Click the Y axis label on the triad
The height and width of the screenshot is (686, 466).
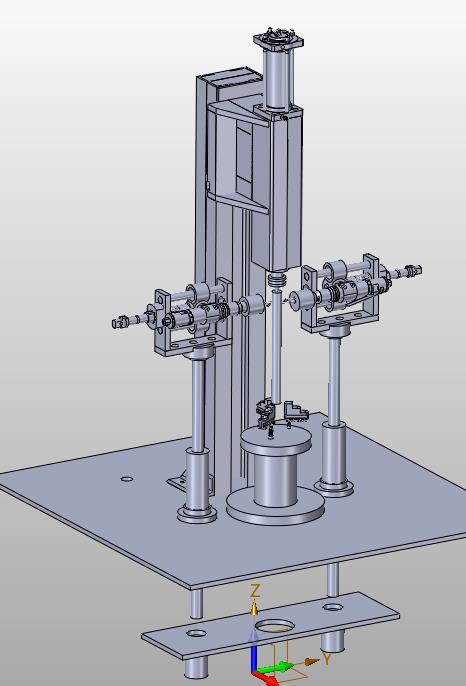pos(326,658)
